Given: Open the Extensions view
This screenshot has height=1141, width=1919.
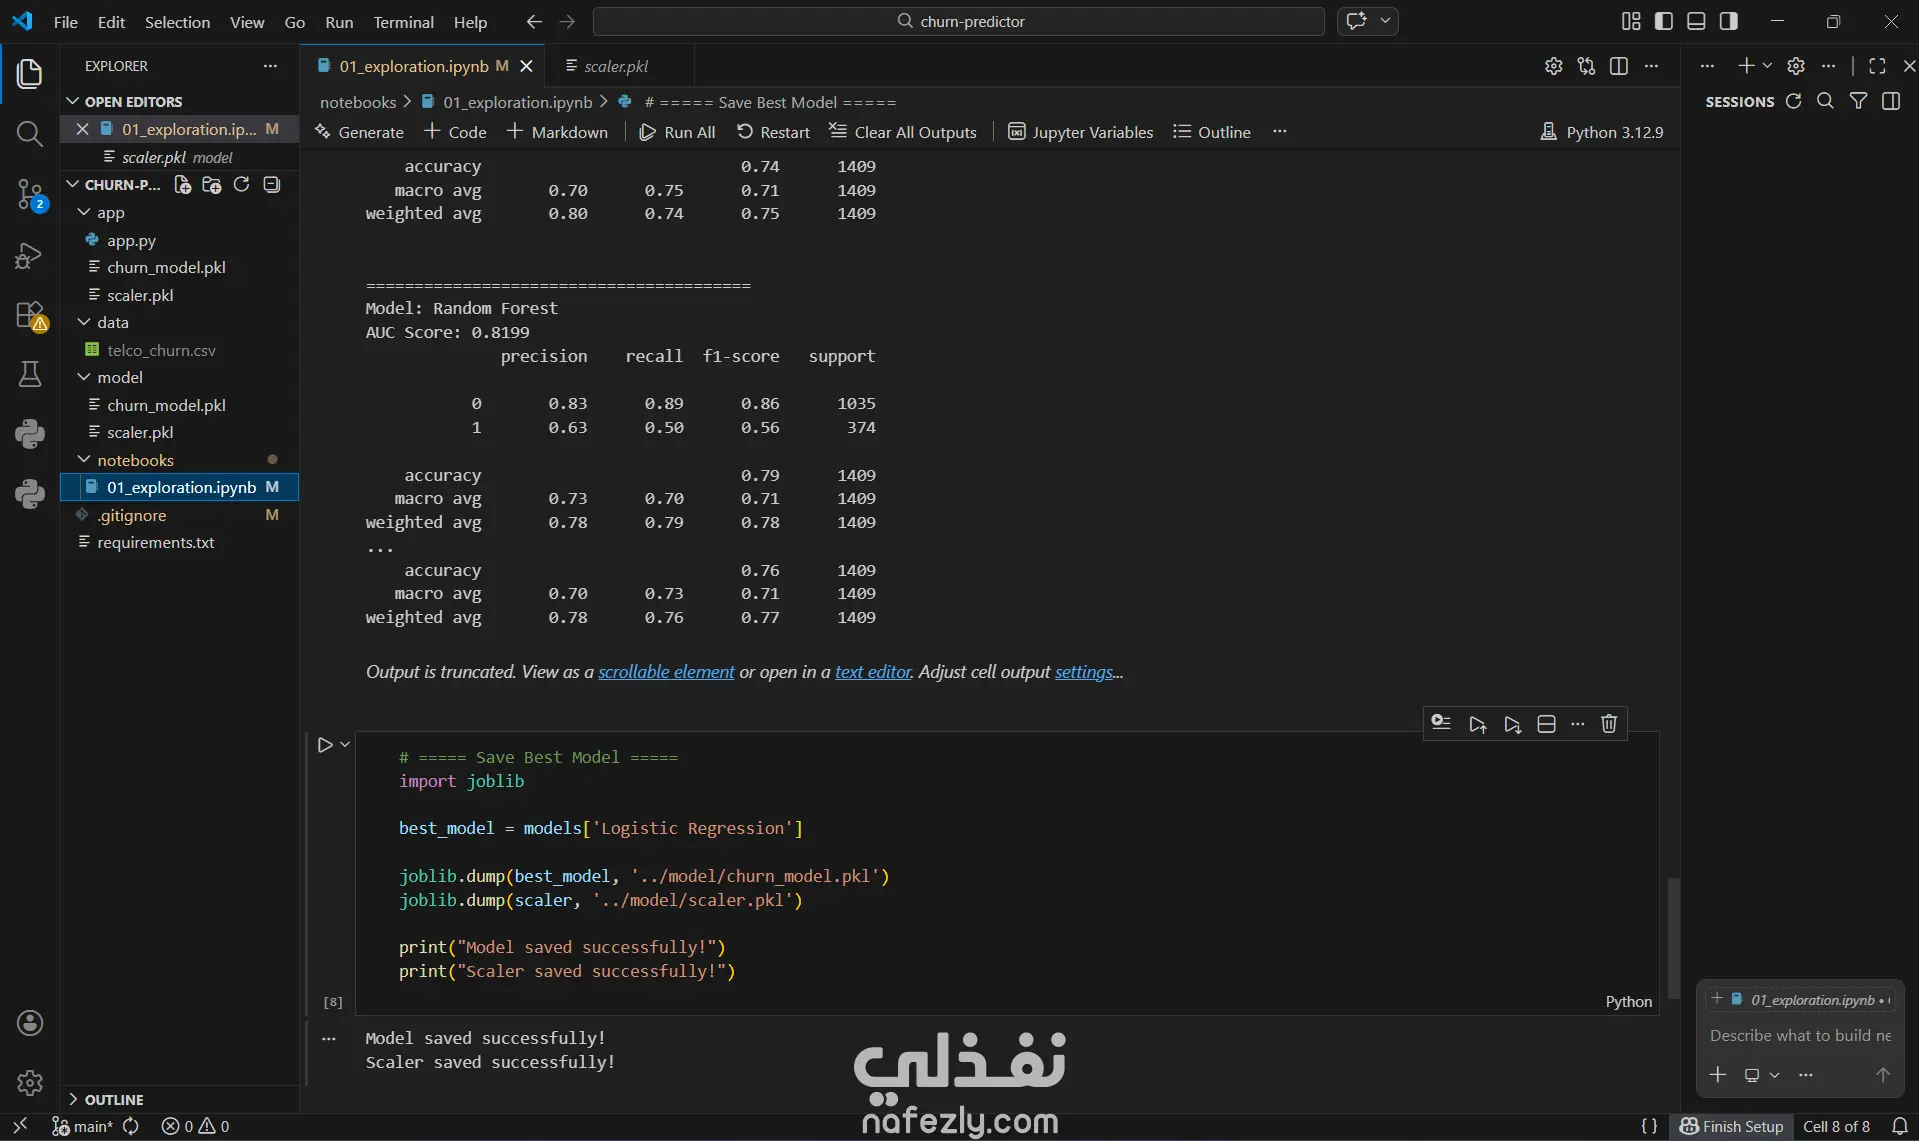Looking at the screenshot, I should [30, 316].
